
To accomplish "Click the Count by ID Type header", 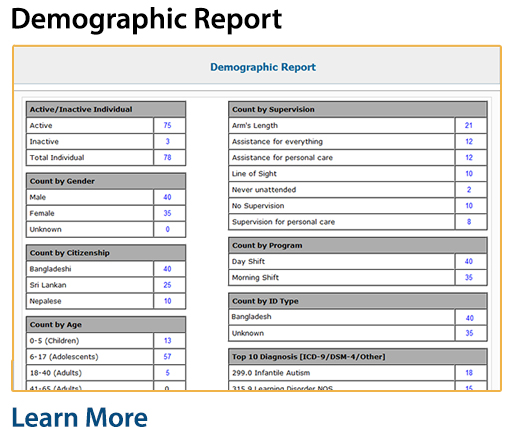I will click(265, 301).
